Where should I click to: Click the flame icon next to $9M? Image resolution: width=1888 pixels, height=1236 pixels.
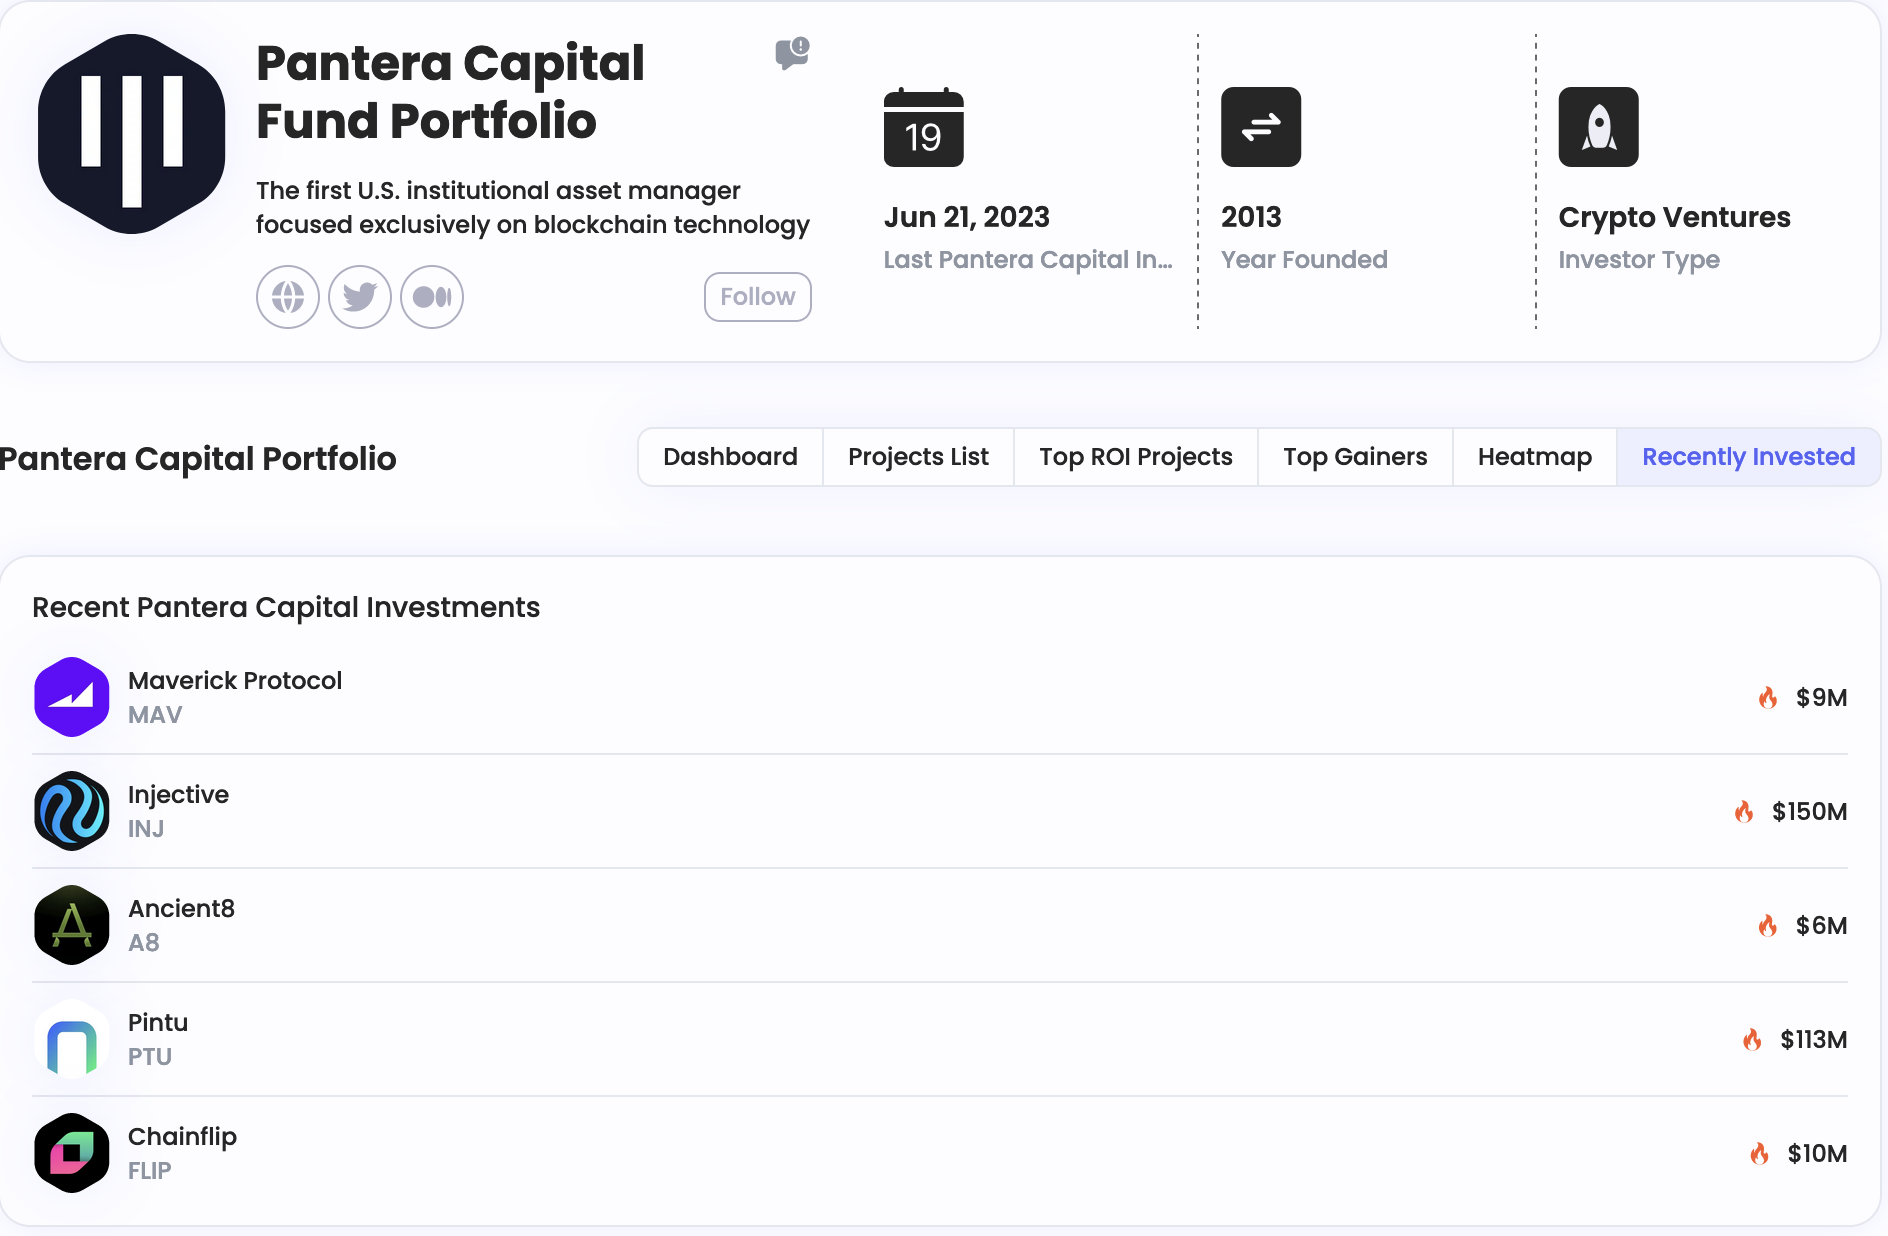pos(1768,697)
